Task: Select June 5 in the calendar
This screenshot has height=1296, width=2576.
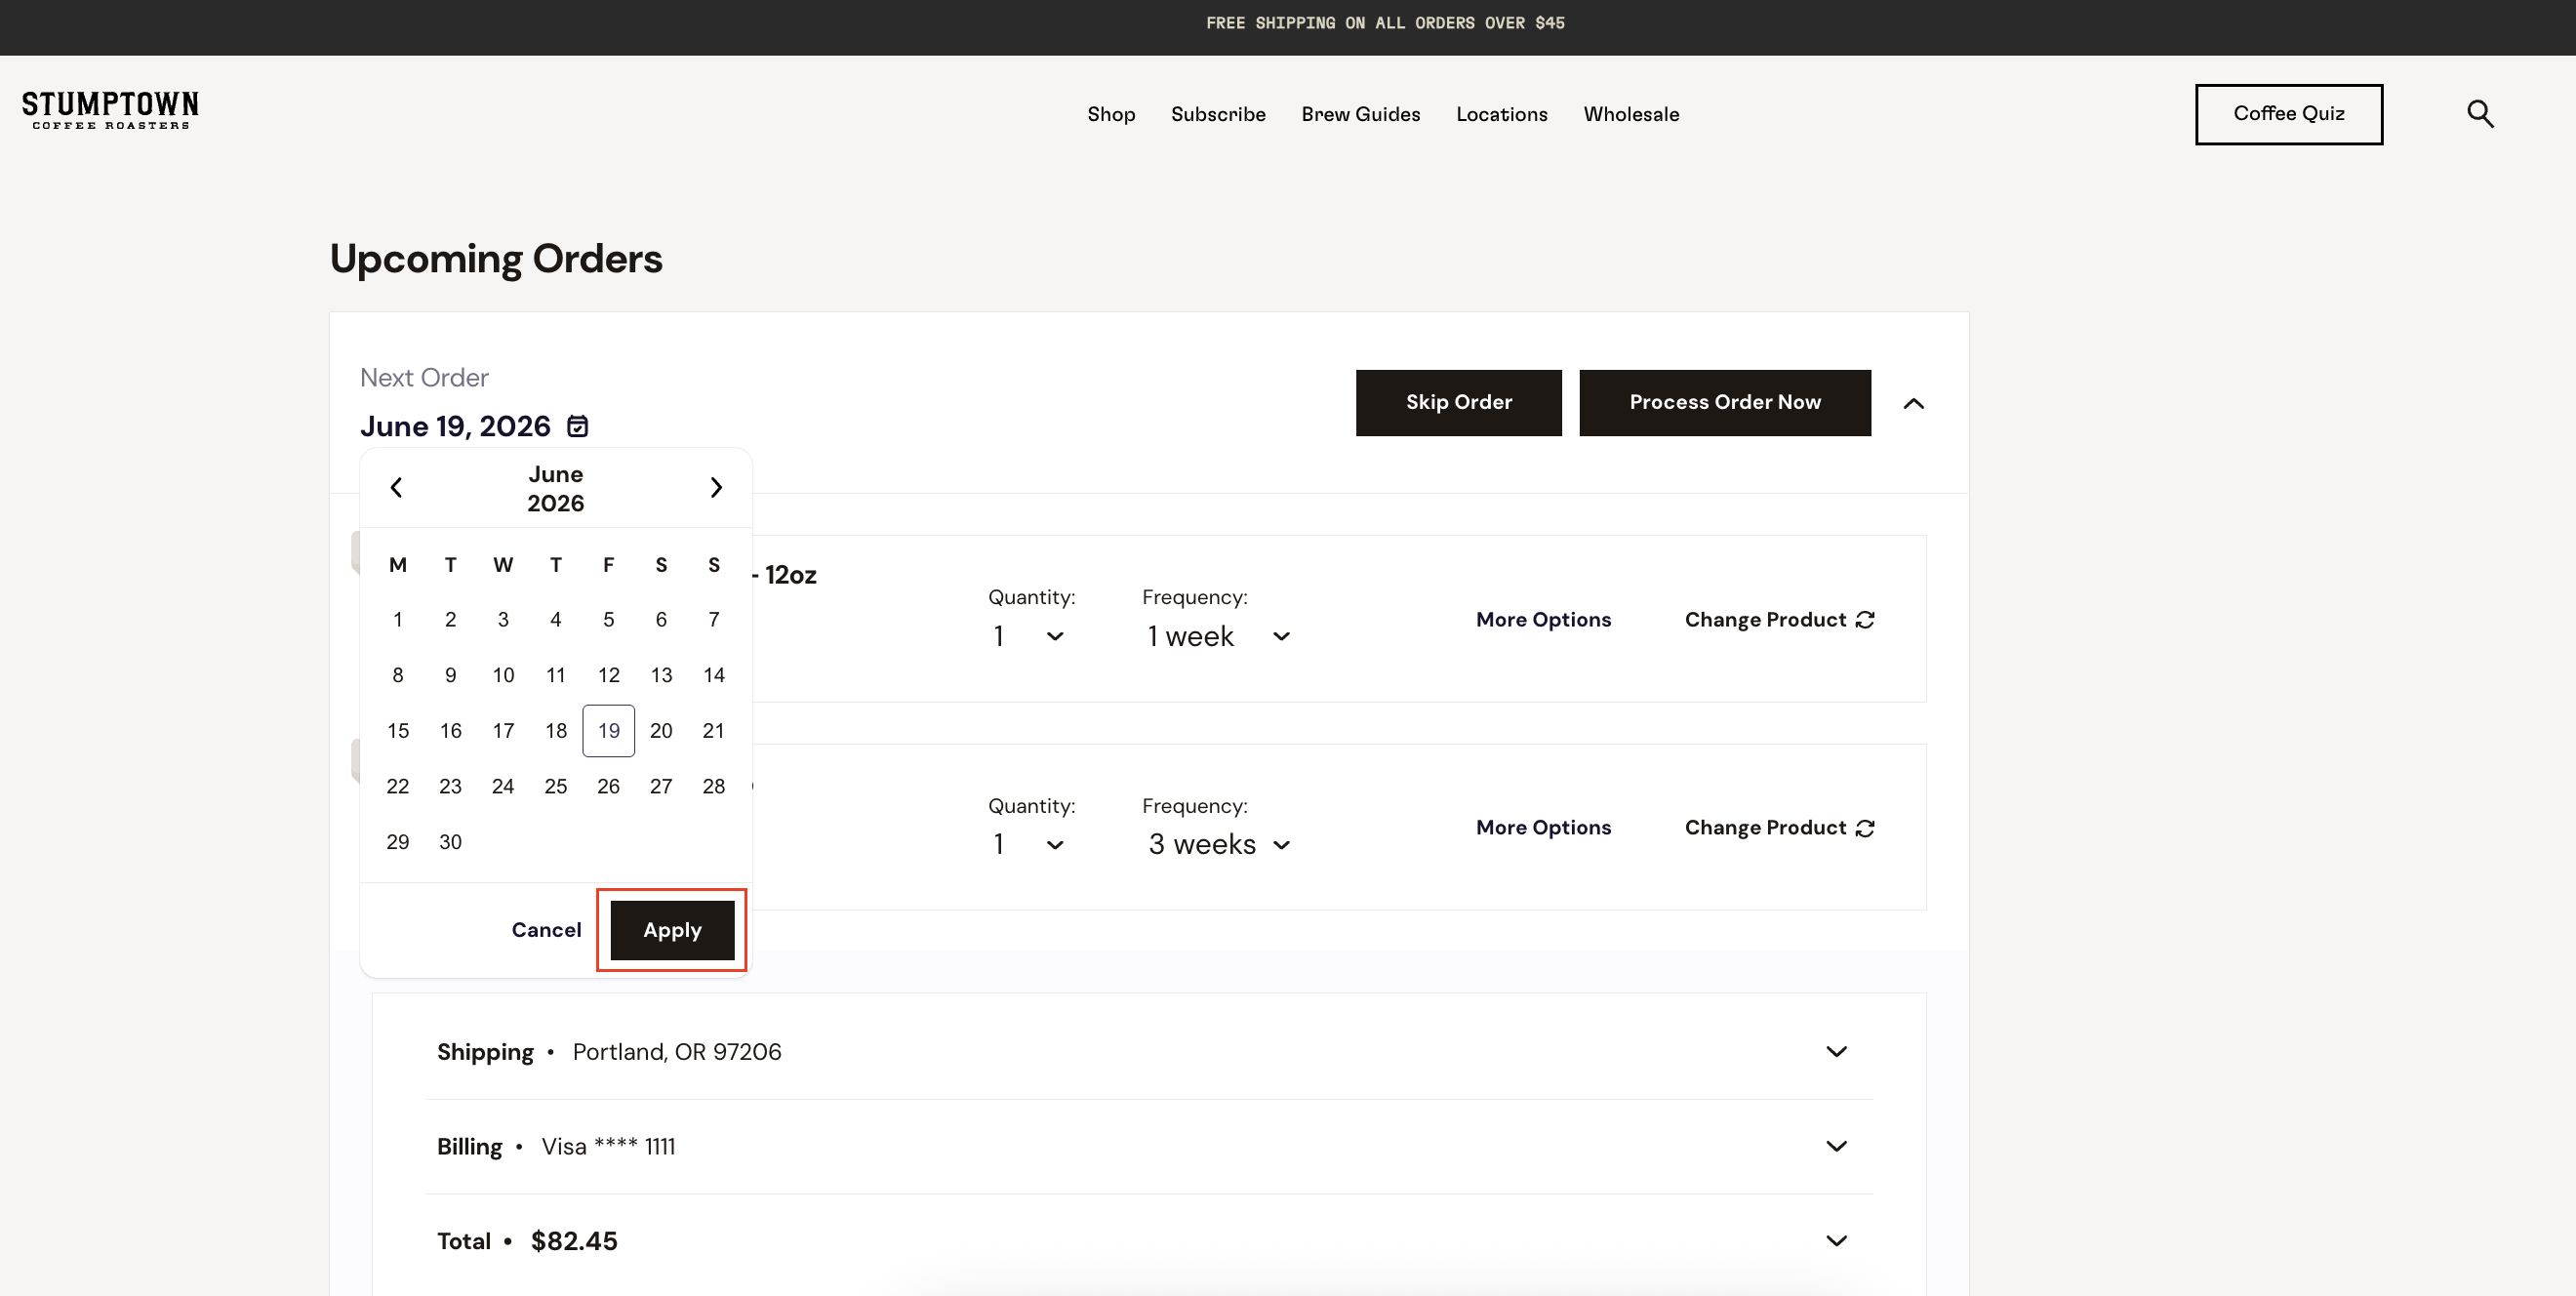Action: pos(608,620)
